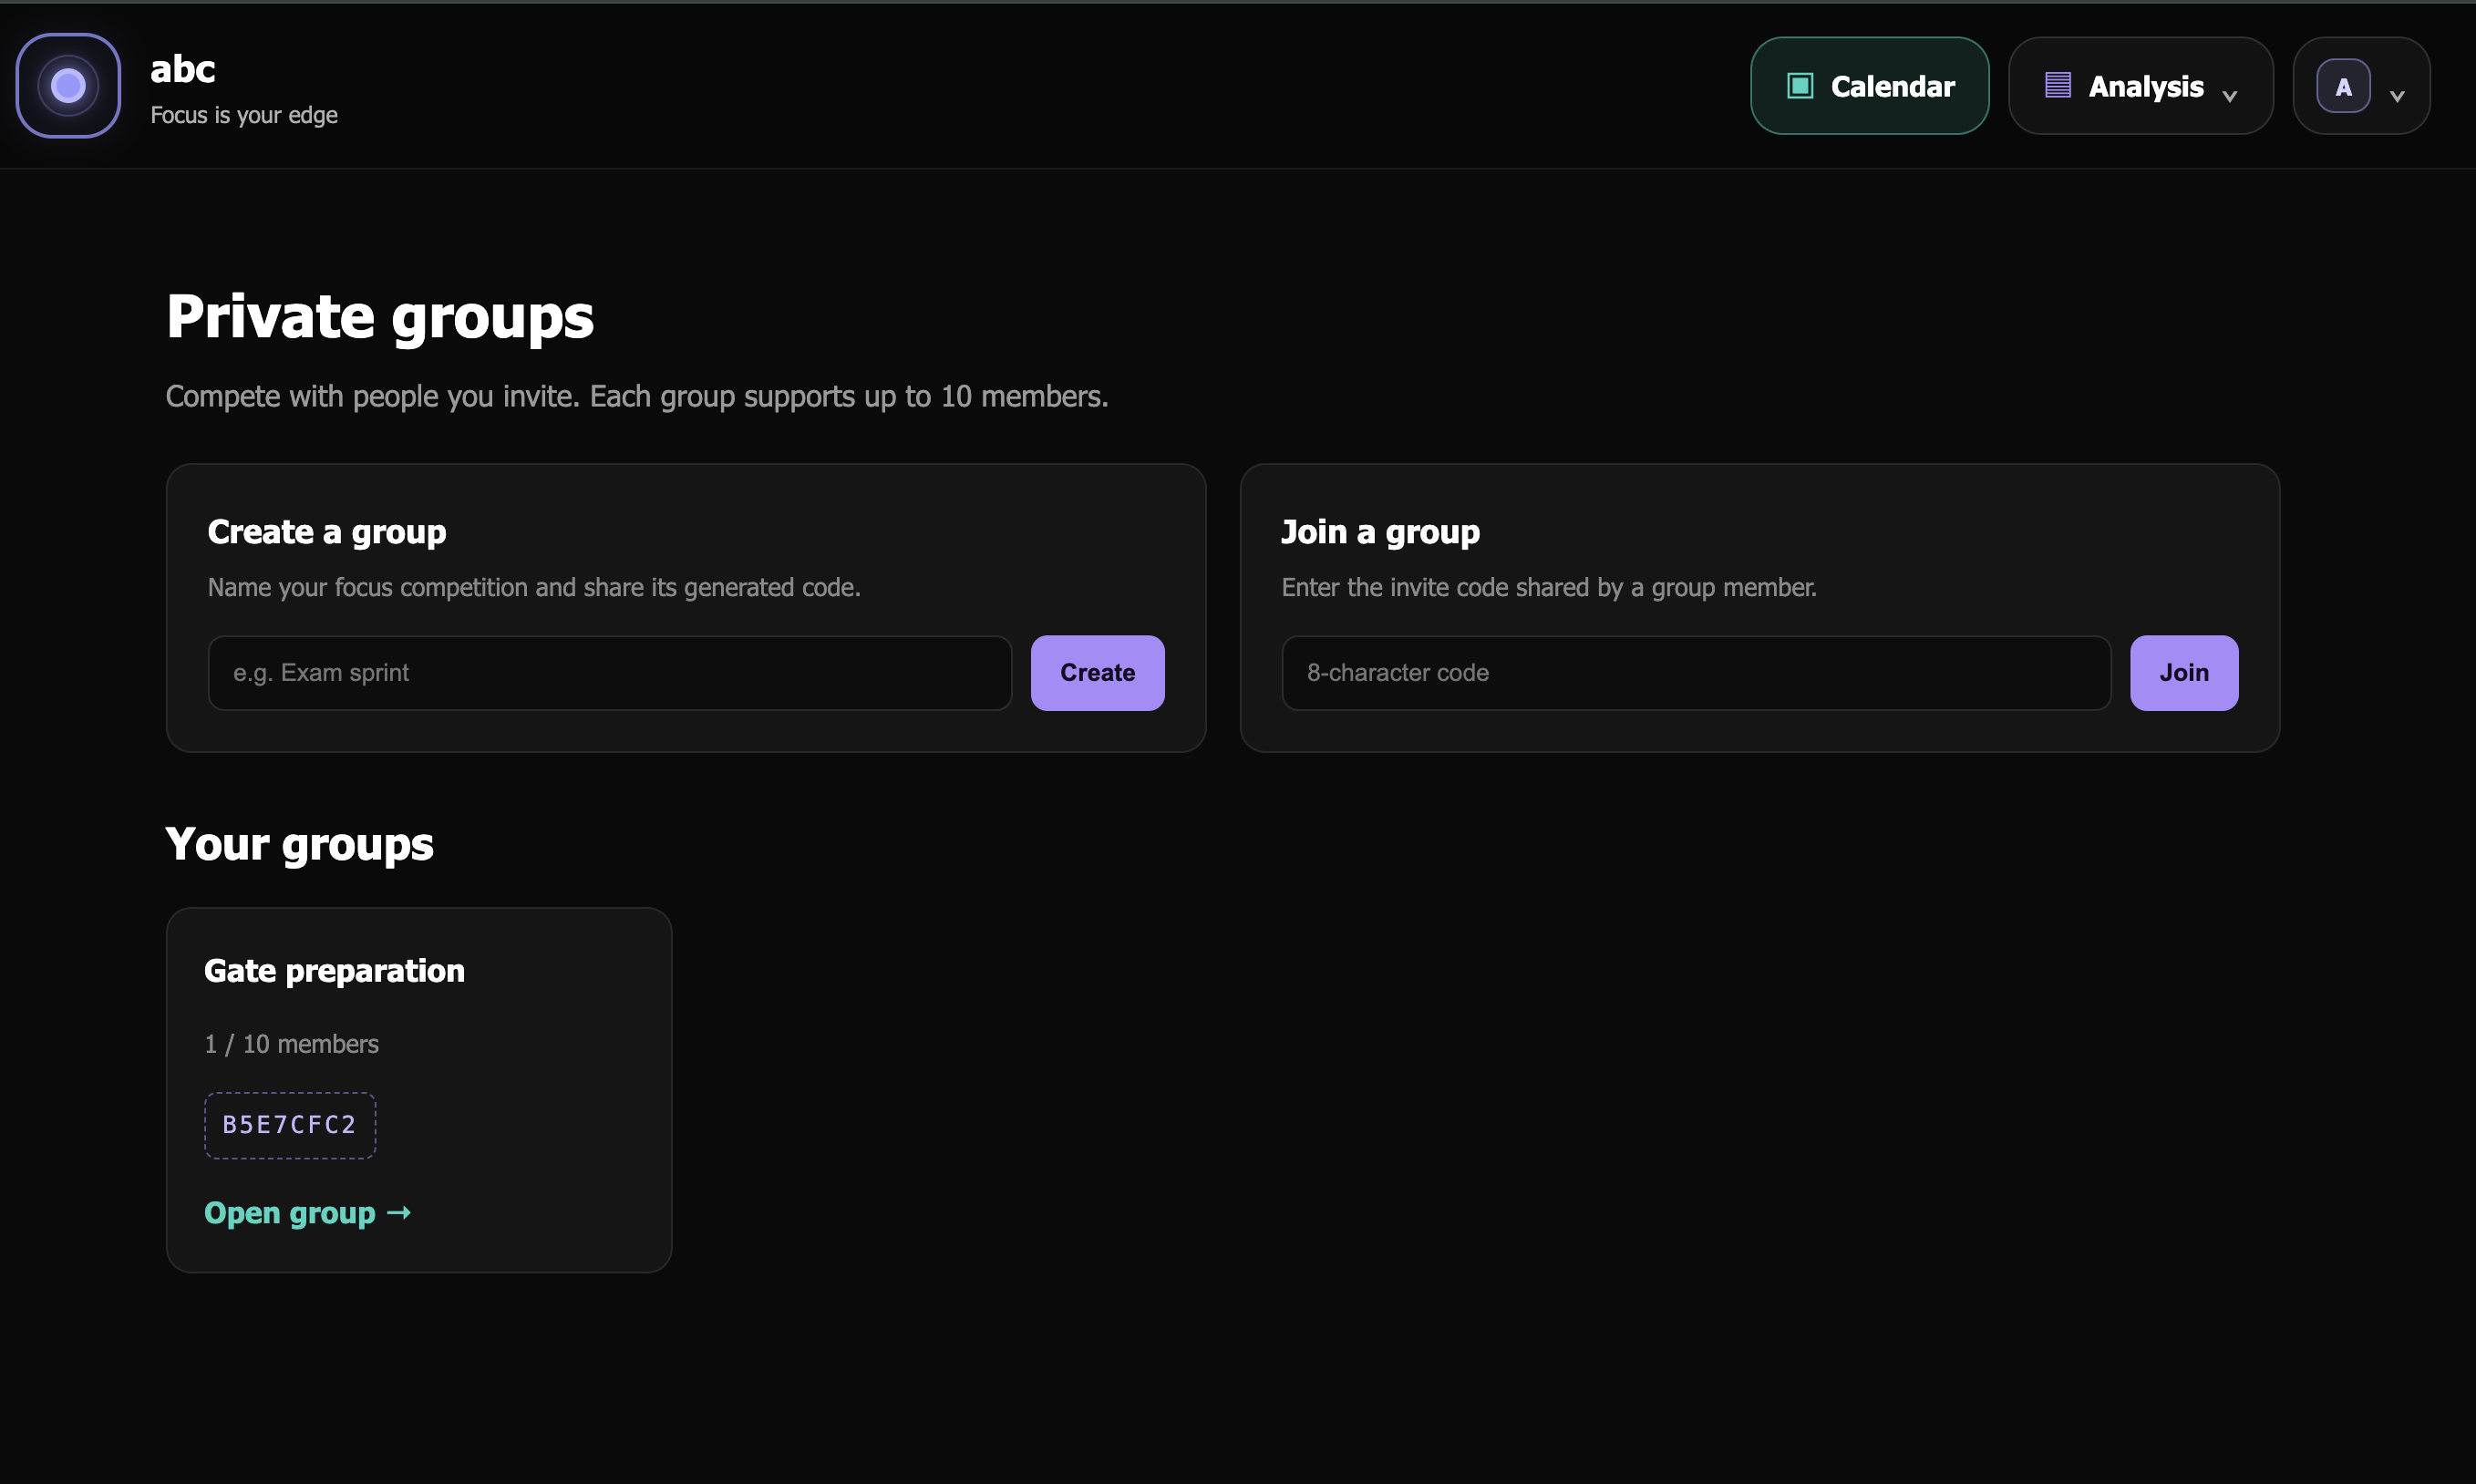Click the Create button
Viewport: 2476px width, 1484px height.
(x=1097, y=673)
